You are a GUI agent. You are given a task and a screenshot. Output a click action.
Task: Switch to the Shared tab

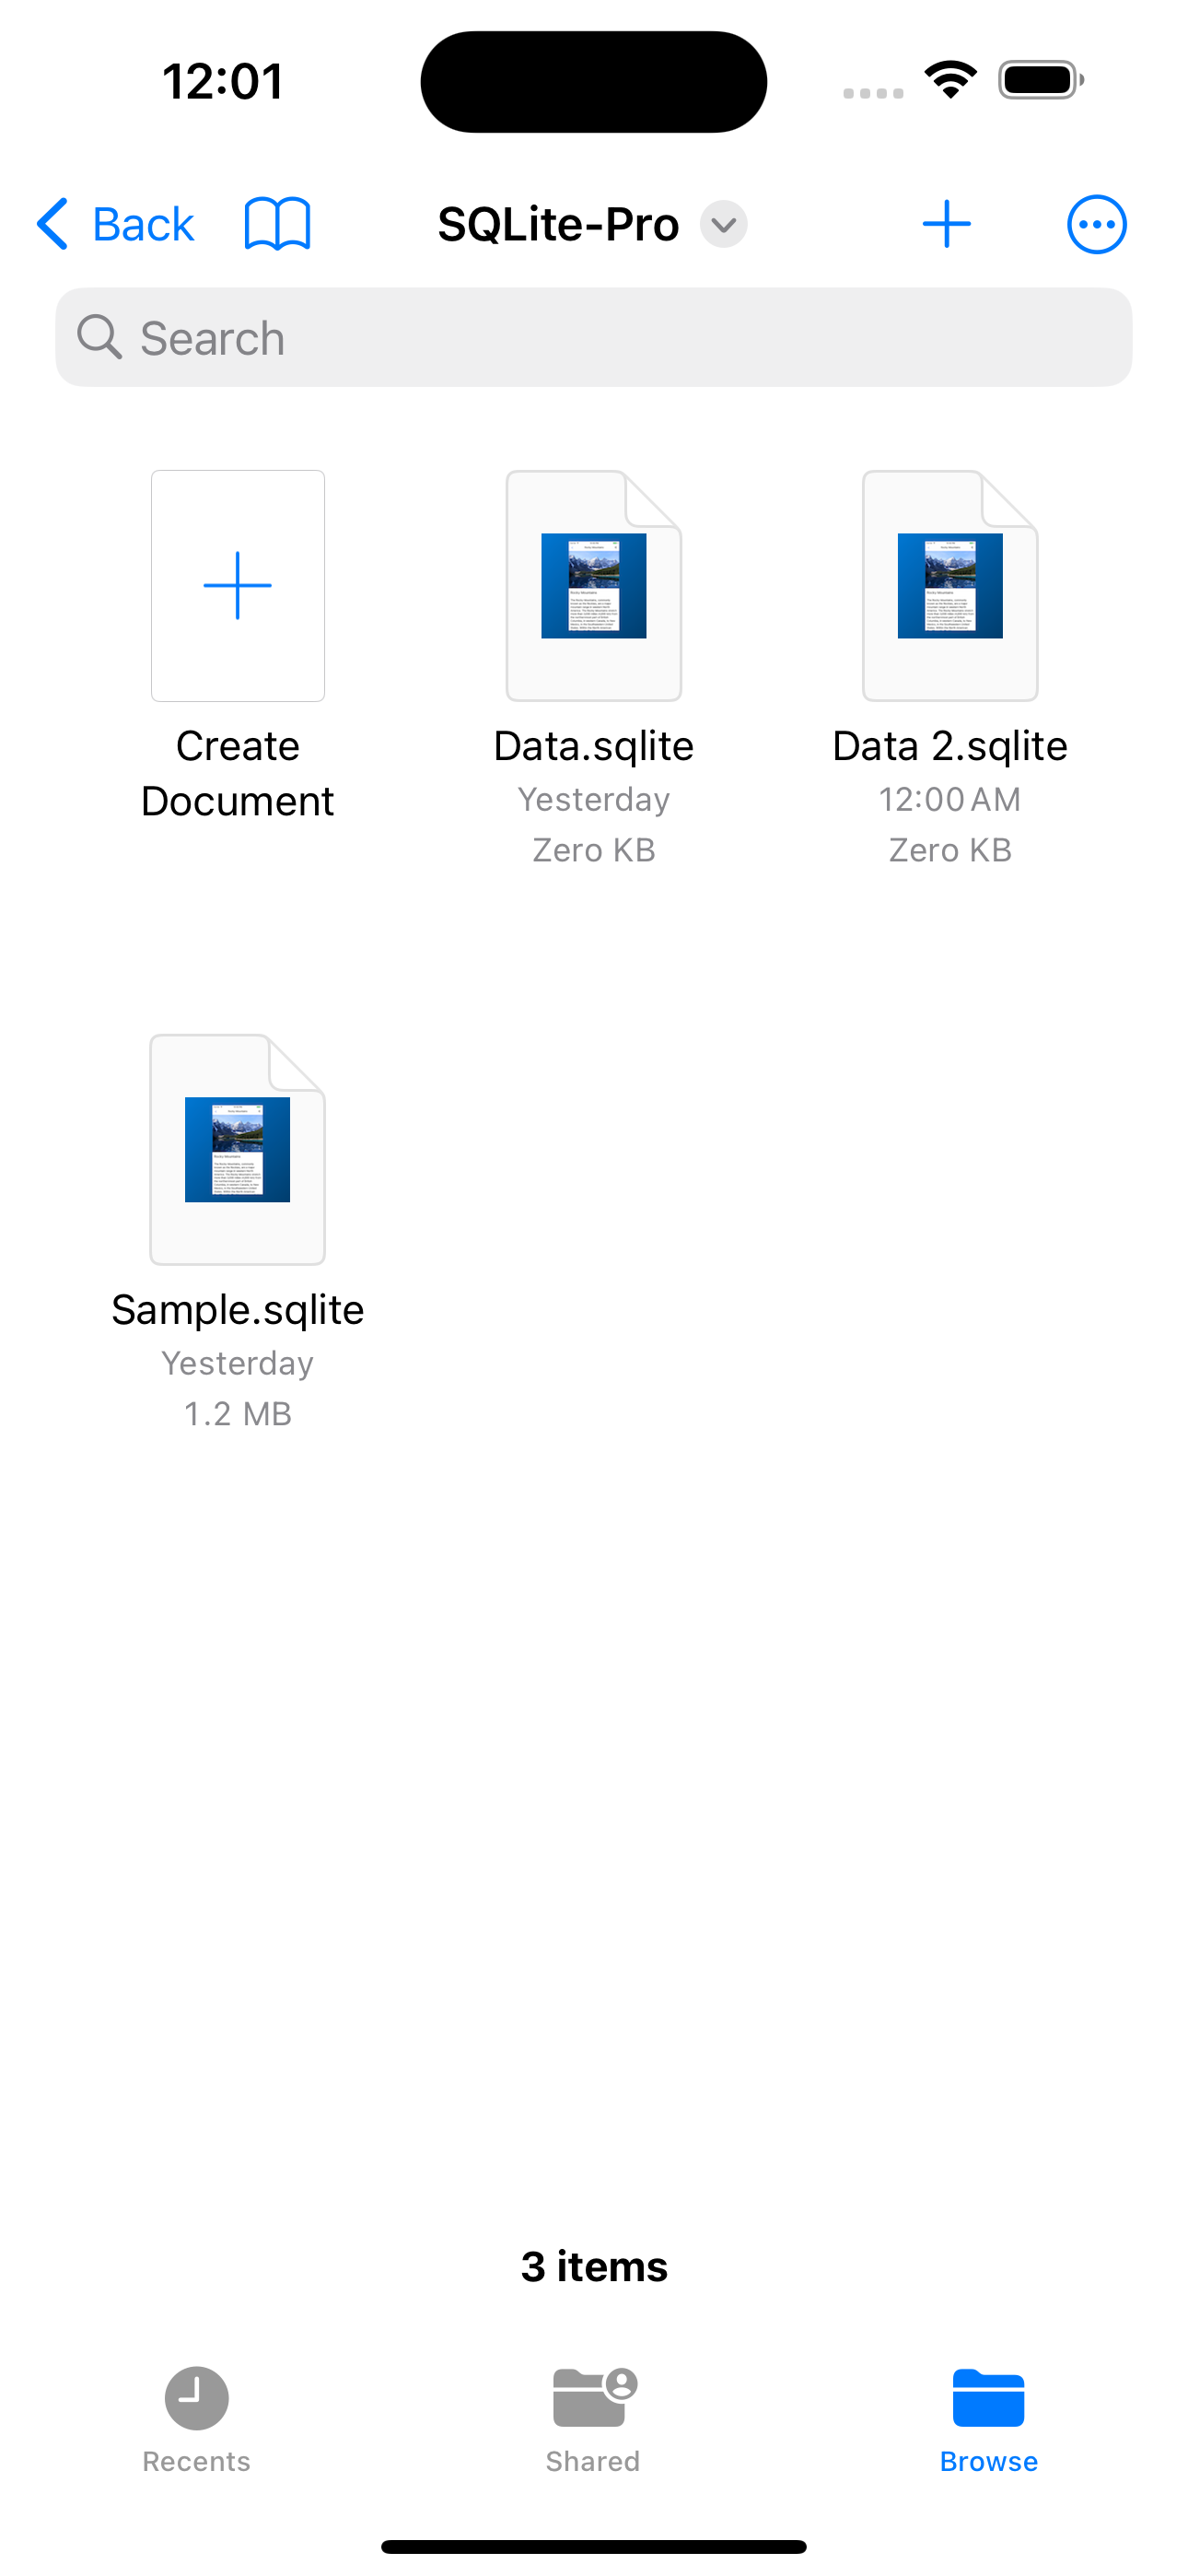pyautogui.click(x=593, y=2414)
